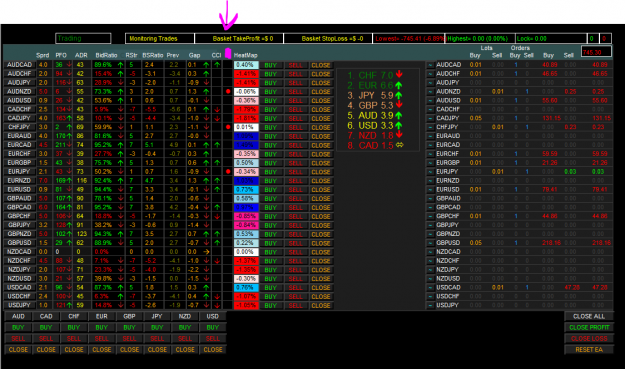The width and height of the screenshot is (625, 369).
Task: Click JPY 5.9 in the strength ranking
Action: (376, 96)
